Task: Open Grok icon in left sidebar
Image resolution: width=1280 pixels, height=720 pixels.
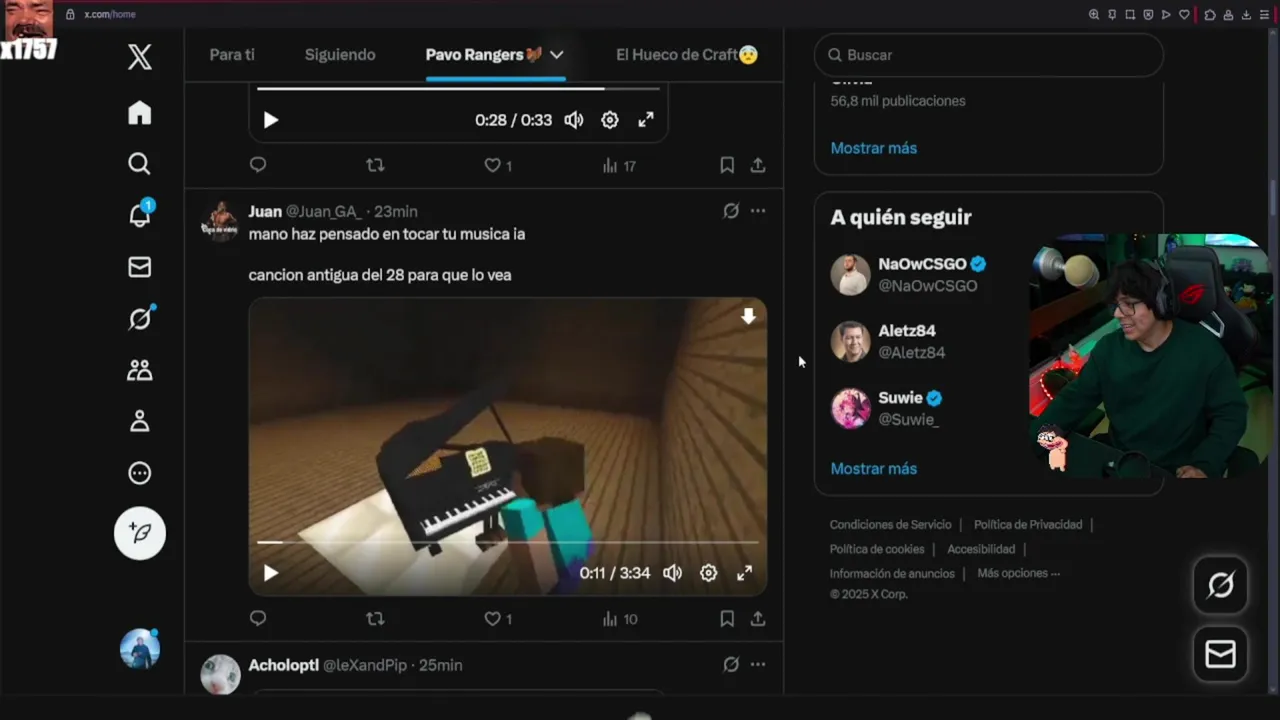Action: [x=140, y=318]
